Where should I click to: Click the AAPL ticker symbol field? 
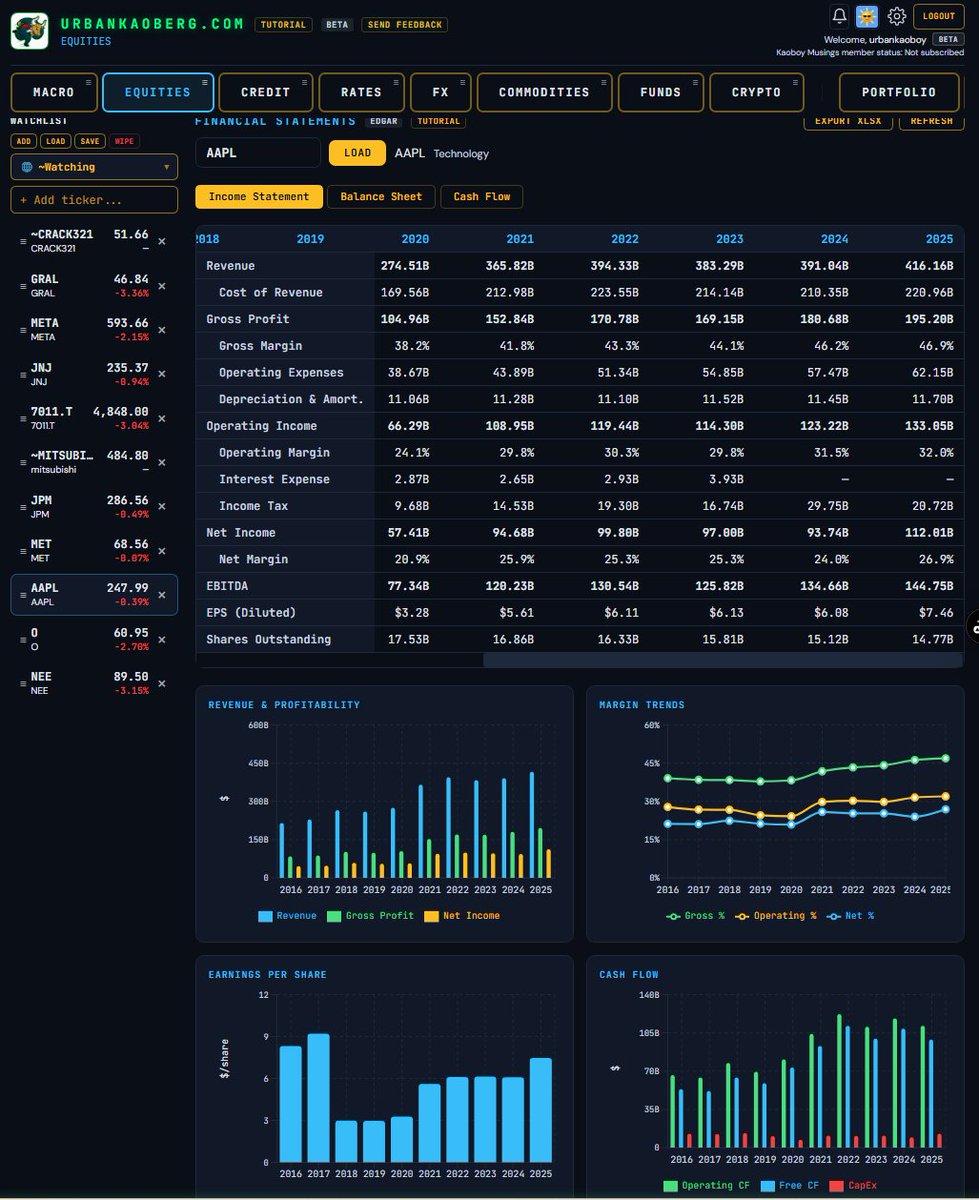click(x=258, y=153)
